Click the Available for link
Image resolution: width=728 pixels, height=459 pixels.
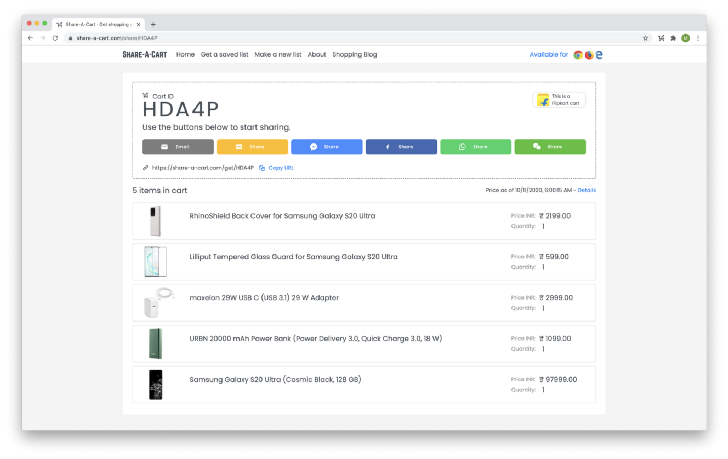[x=549, y=55]
